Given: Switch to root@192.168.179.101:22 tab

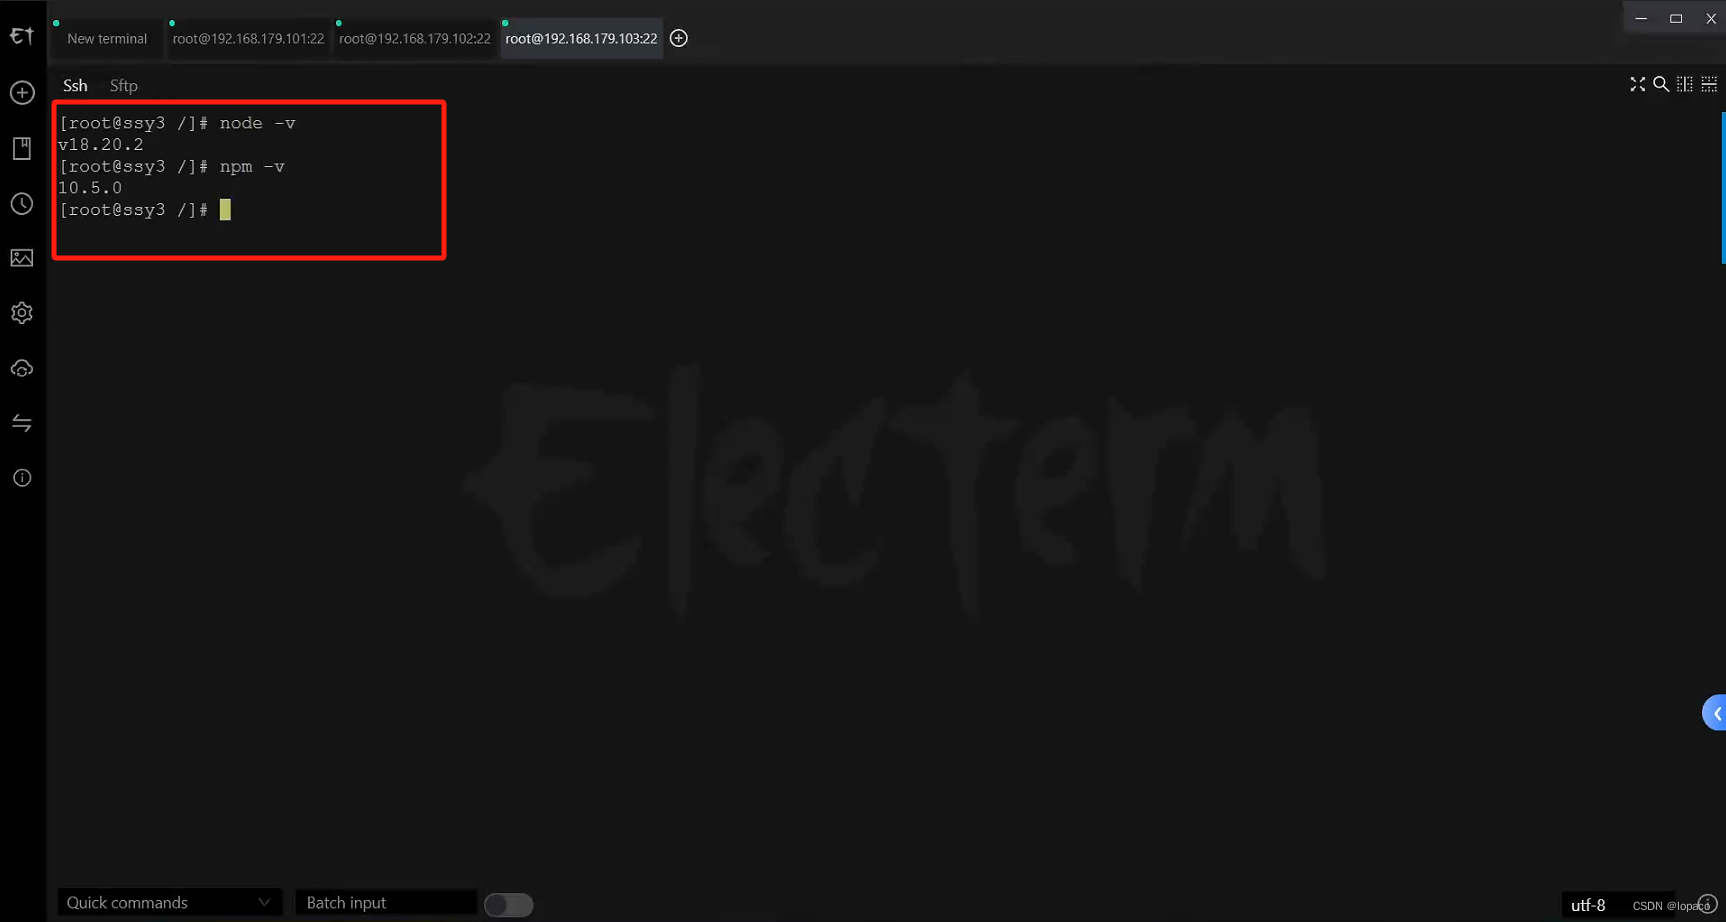Looking at the screenshot, I should pos(248,38).
